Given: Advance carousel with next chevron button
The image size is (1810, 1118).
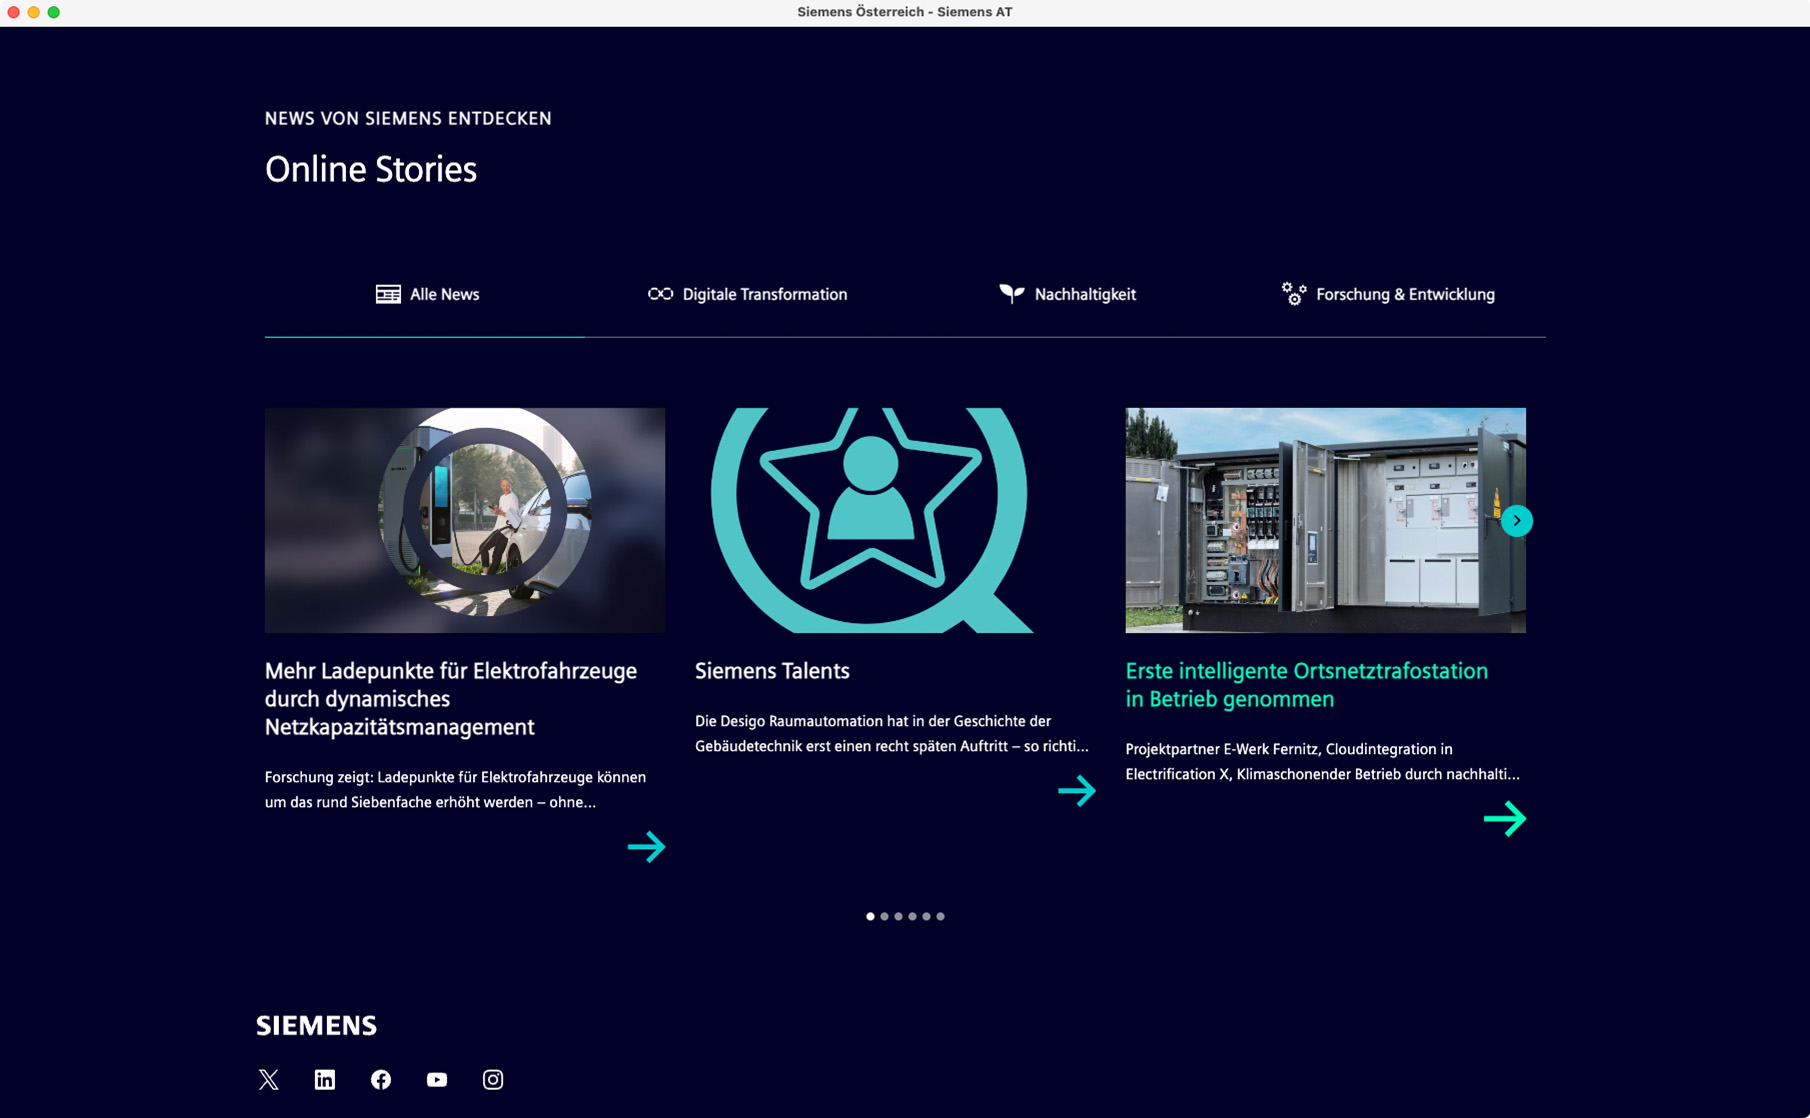Looking at the screenshot, I should [1516, 520].
